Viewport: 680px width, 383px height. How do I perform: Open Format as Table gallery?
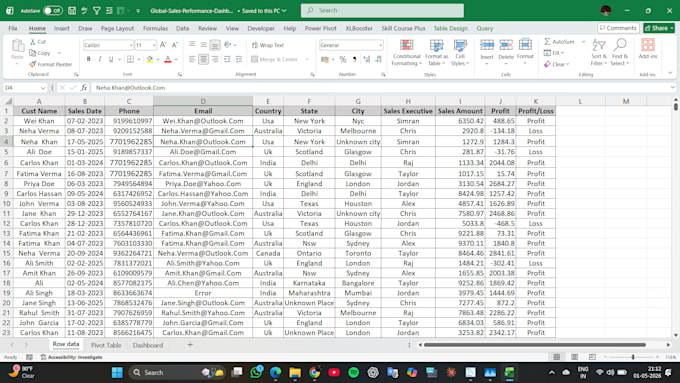point(436,52)
